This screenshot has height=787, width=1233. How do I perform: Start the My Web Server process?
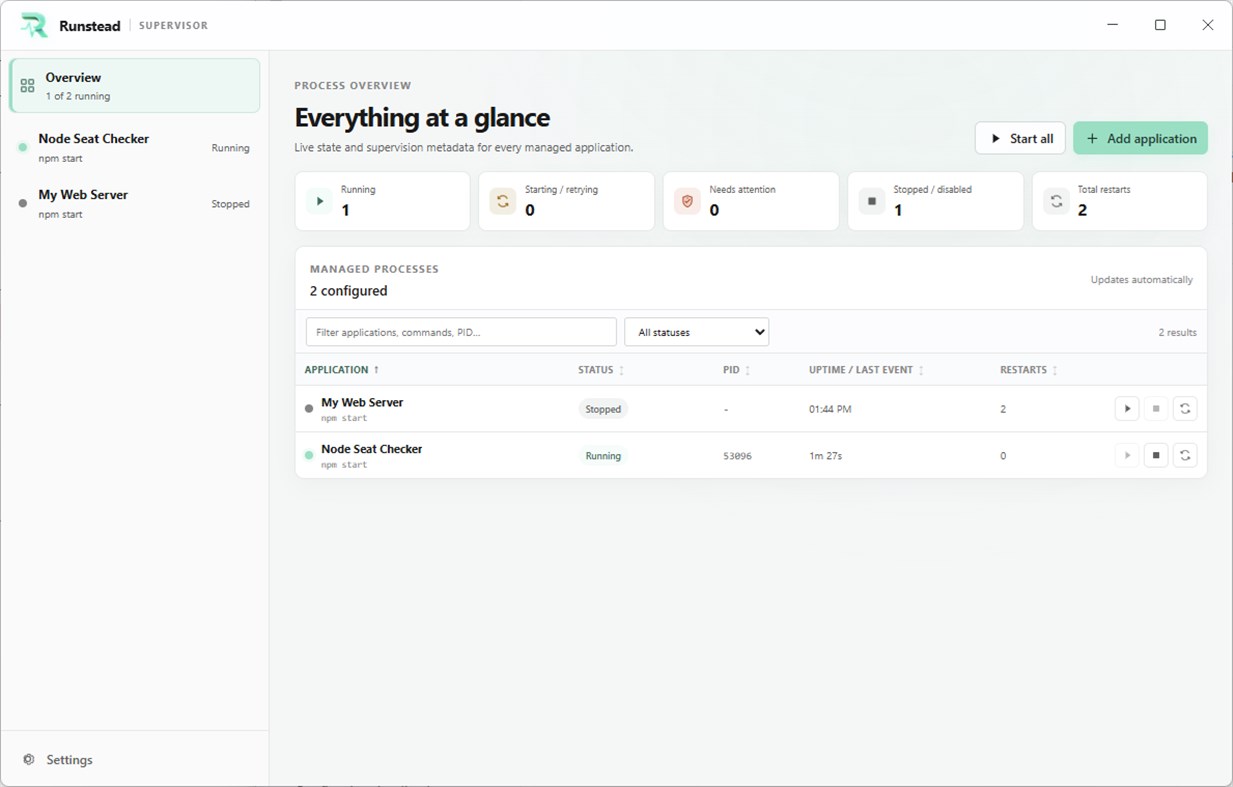coord(1127,409)
